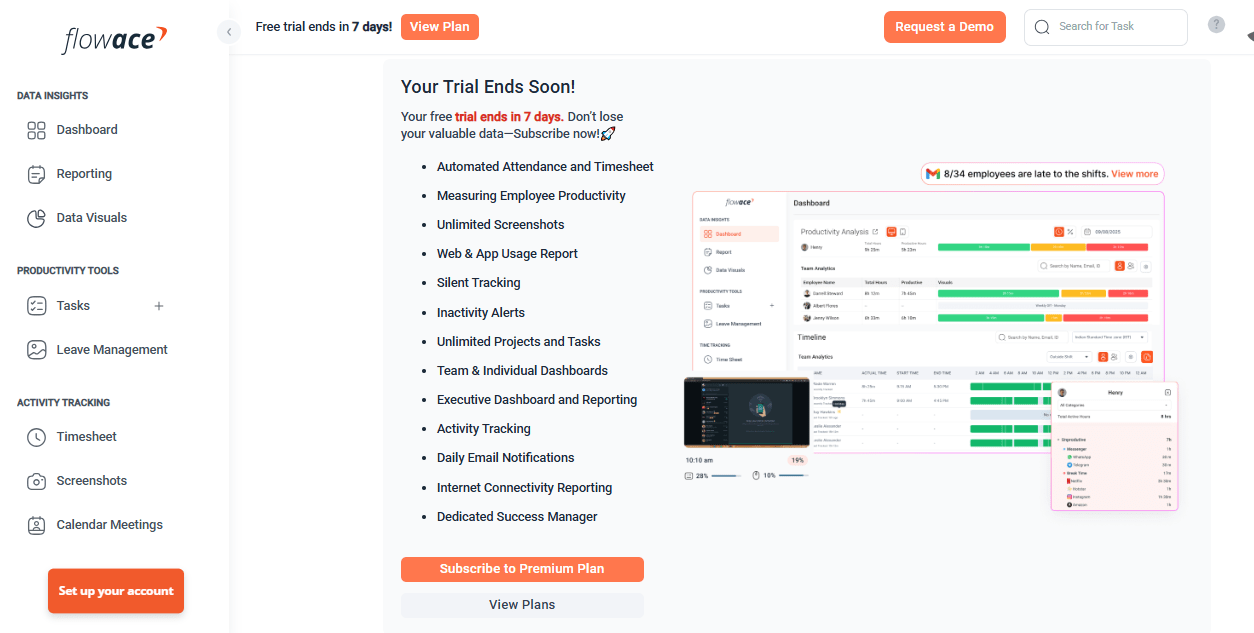The width and height of the screenshot is (1254, 633).
Task: Click Subscribe to Premium Plan
Action: [x=522, y=569]
